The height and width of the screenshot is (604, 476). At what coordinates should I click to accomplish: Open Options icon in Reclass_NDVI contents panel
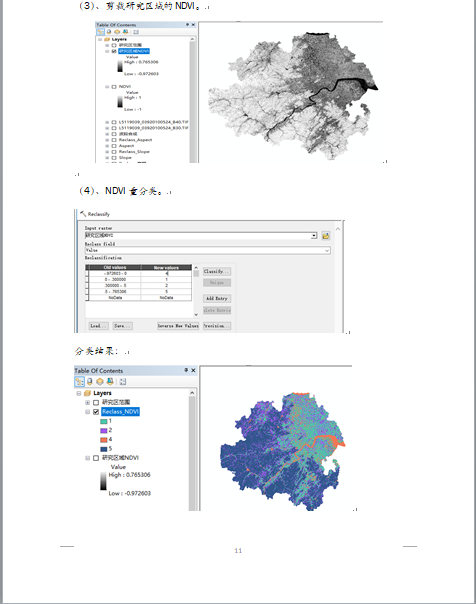[123, 382]
